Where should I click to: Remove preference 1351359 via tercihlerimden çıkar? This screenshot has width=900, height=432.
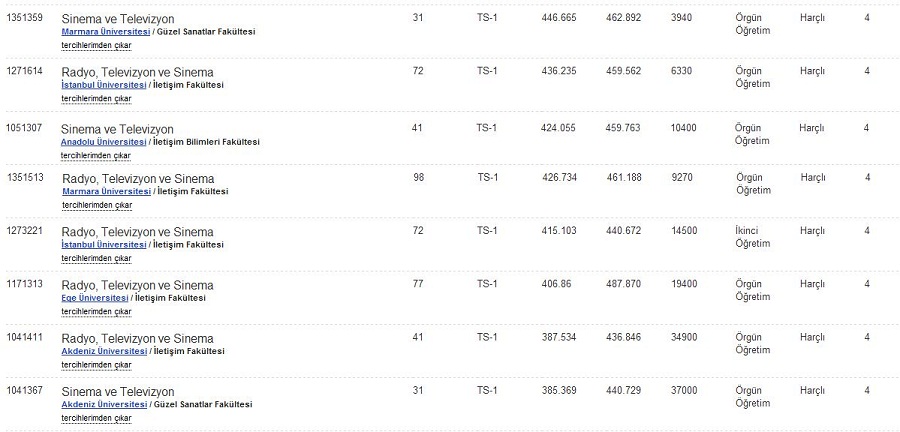click(96, 45)
